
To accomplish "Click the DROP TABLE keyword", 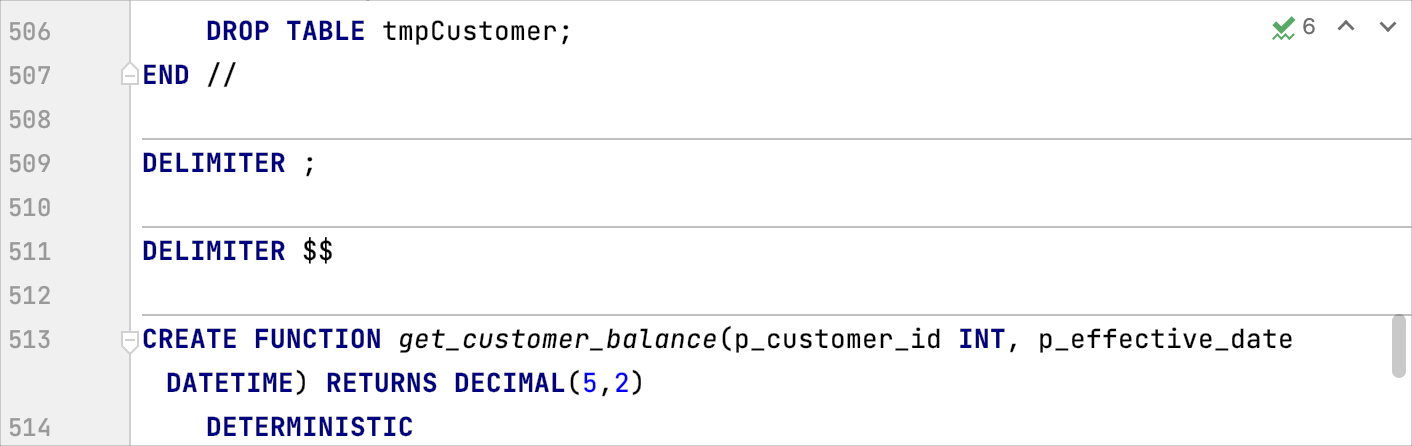I will point(284,31).
